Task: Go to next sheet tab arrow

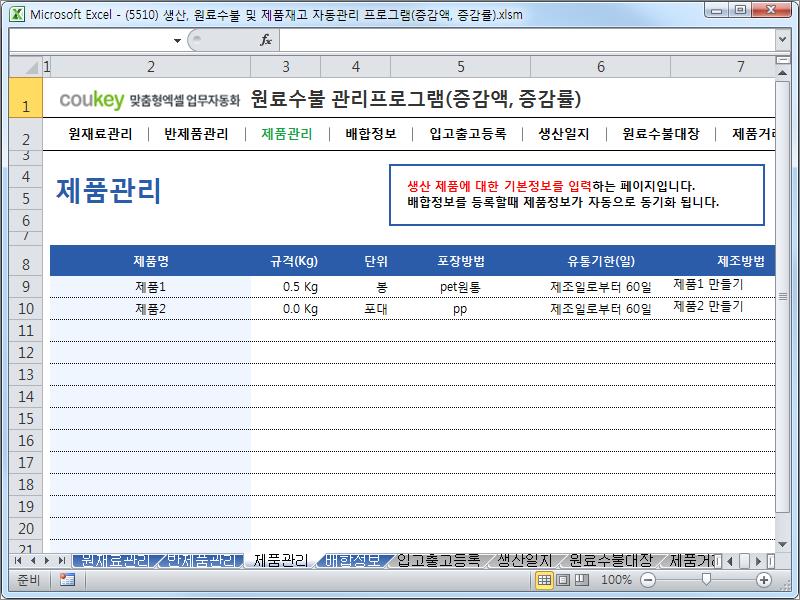Action: click(x=47, y=560)
